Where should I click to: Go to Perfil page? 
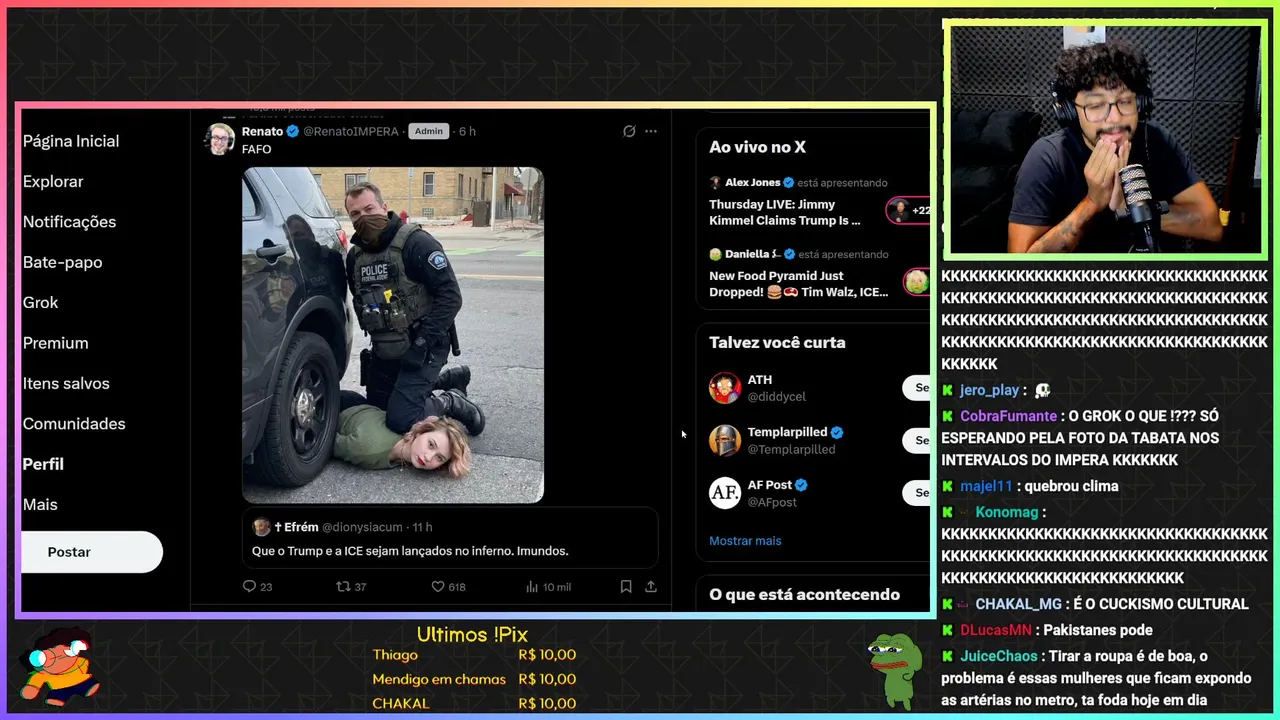click(43, 464)
